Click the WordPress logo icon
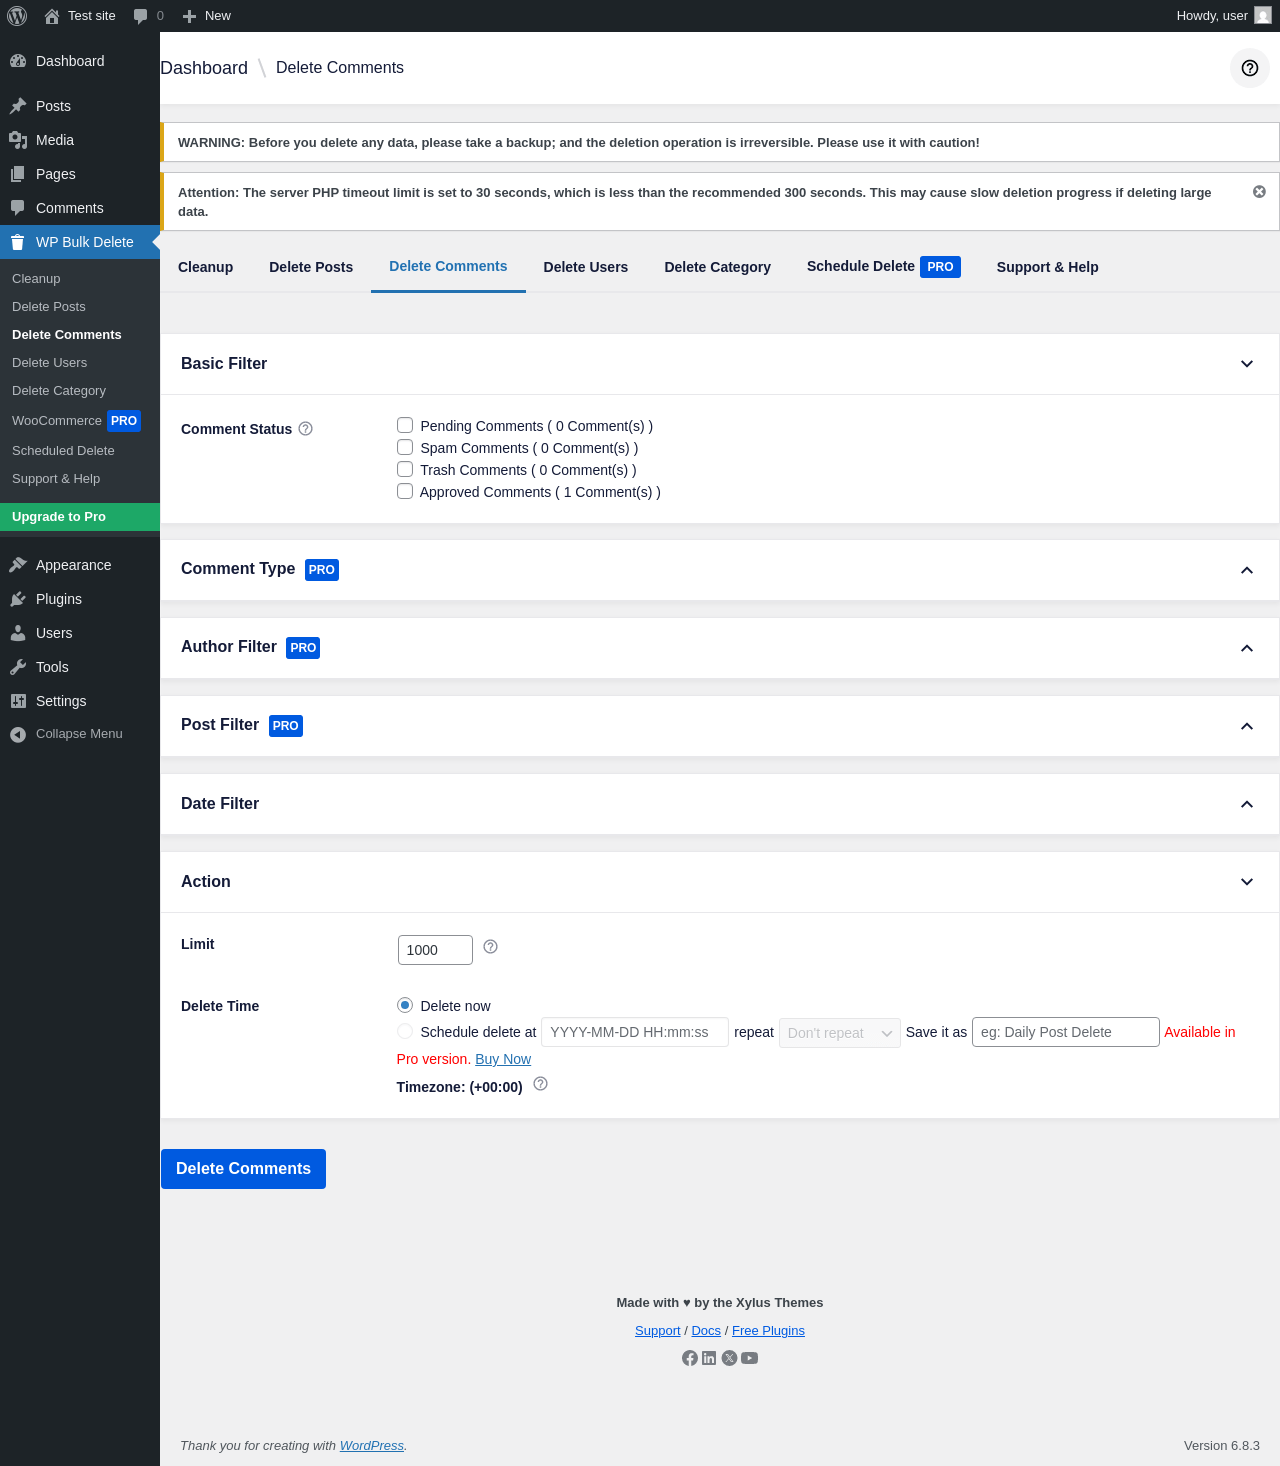The height and width of the screenshot is (1466, 1280). coord(17,16)
